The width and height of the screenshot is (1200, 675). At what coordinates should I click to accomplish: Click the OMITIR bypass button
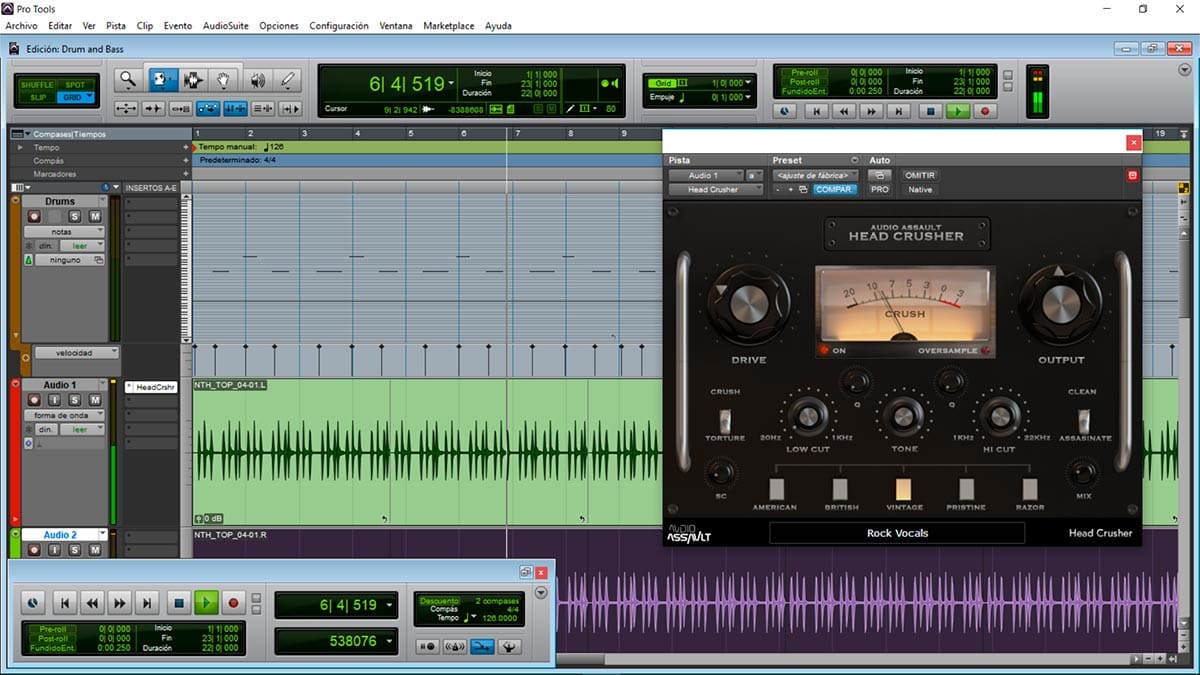coord(919,175)
